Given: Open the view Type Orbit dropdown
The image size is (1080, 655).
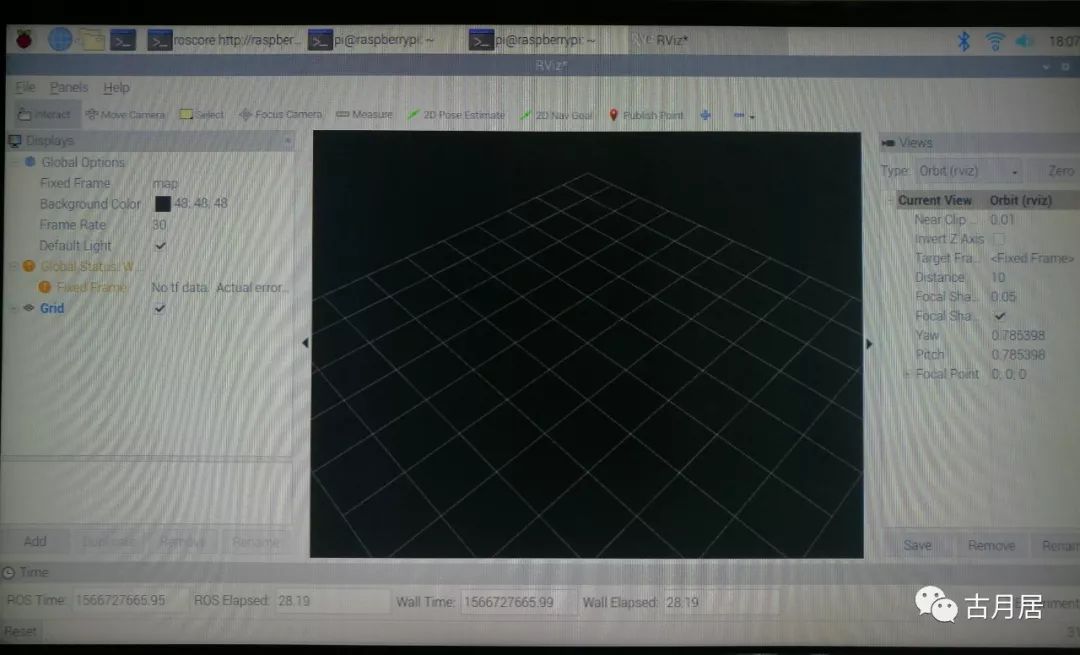Looking at the screenshot, I should (x=968, y=171).
